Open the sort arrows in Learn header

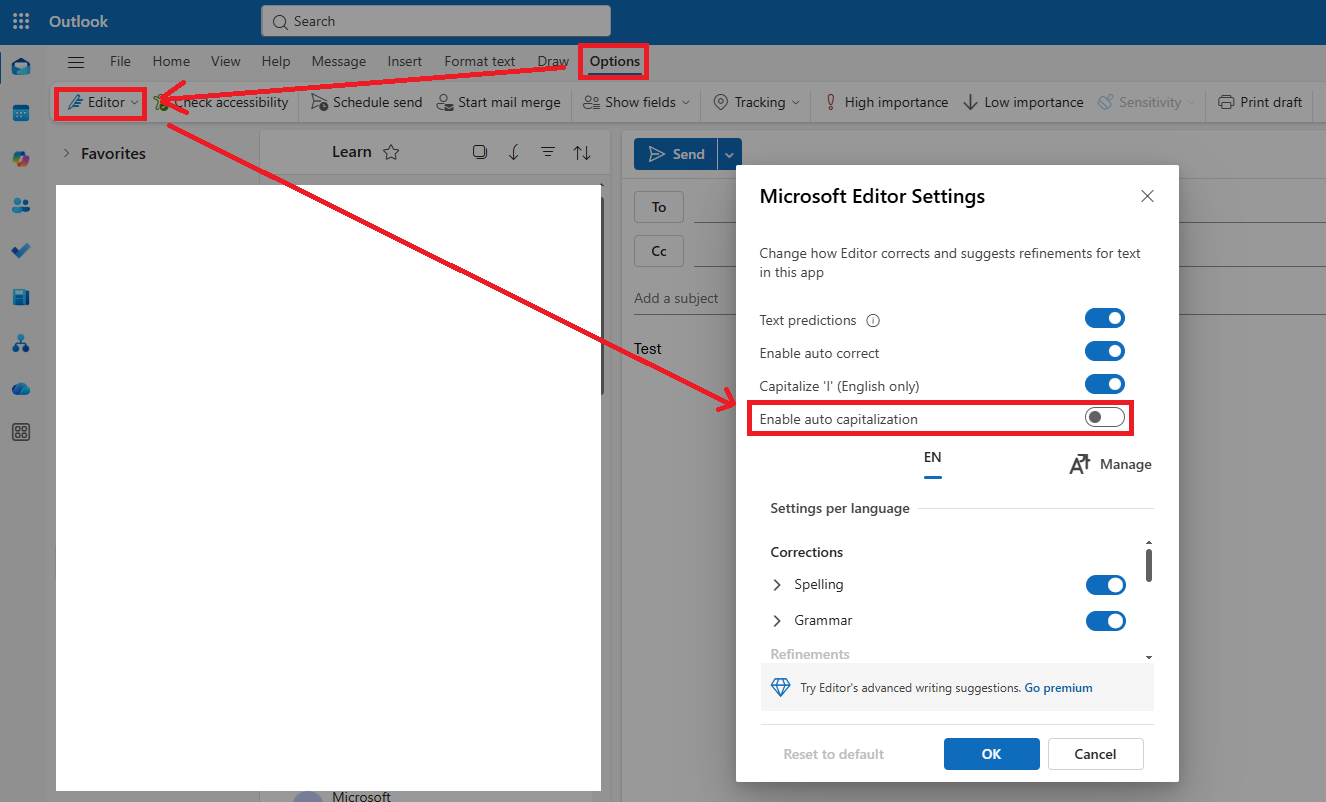582,153
